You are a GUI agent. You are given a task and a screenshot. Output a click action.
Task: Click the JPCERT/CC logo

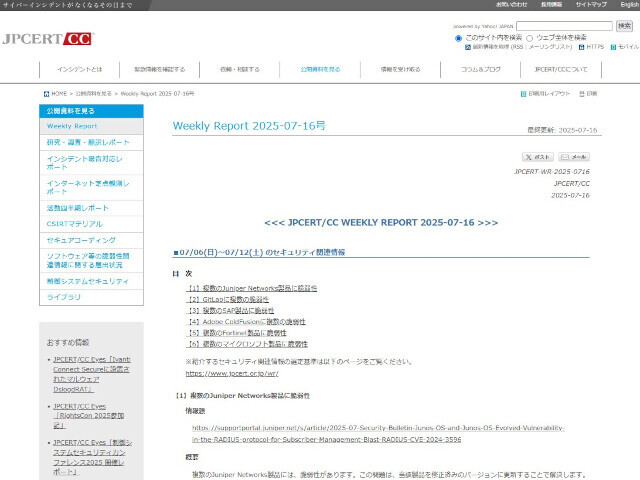pos(48,39)
